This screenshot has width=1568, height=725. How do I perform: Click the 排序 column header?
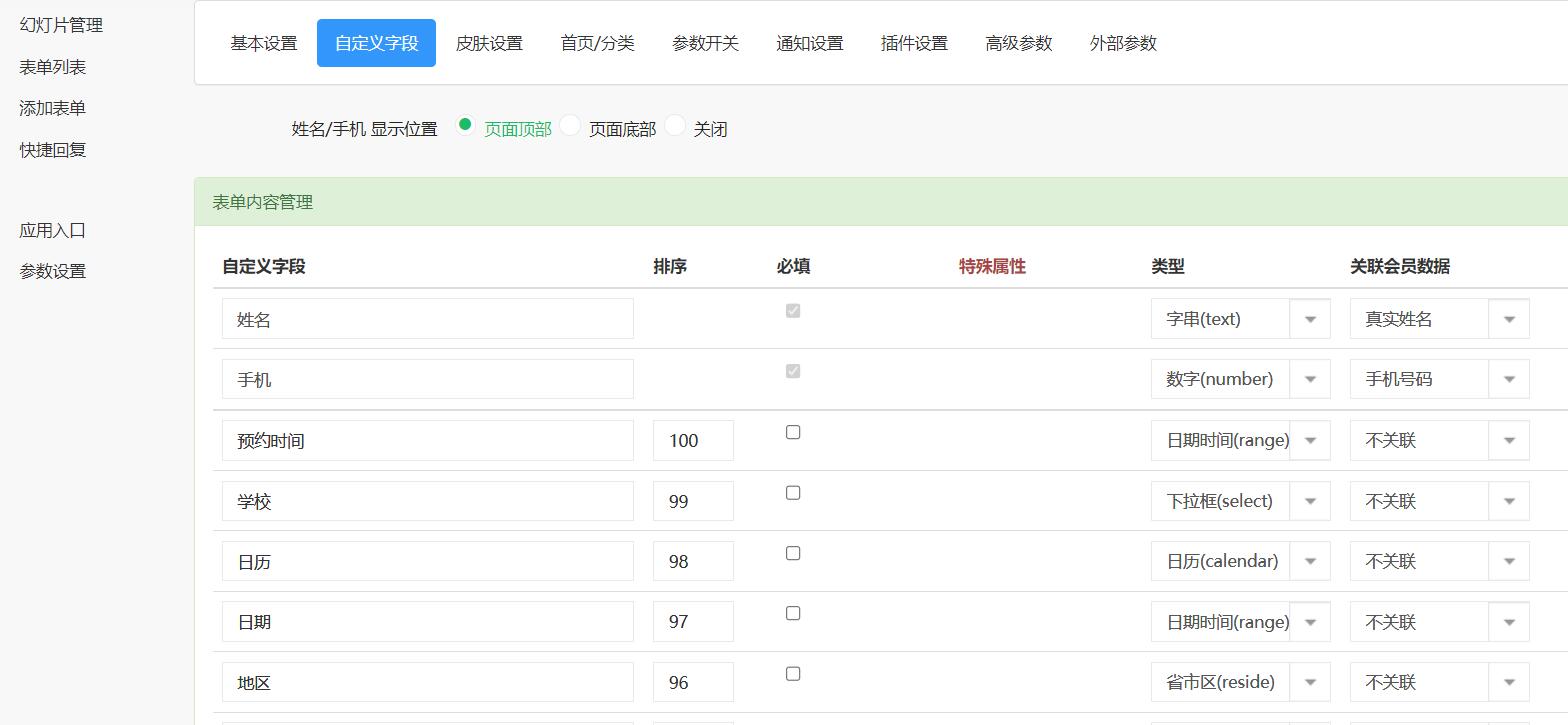click(670, 266)
